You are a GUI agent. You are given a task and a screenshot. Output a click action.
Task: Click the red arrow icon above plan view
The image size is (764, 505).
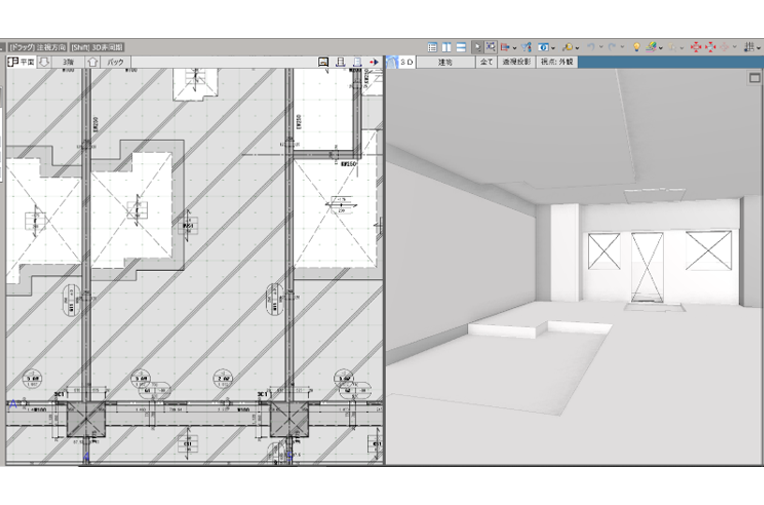374,62
